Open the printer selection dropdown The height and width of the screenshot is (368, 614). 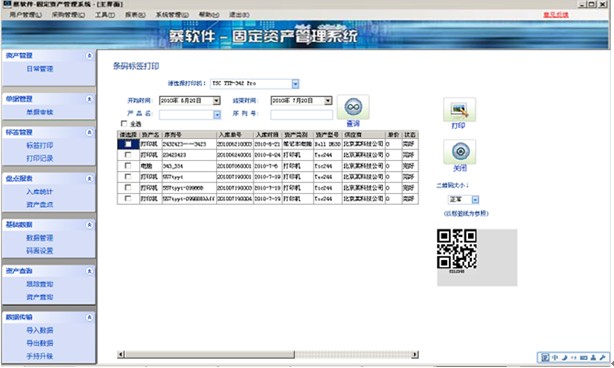coord(295,84)
